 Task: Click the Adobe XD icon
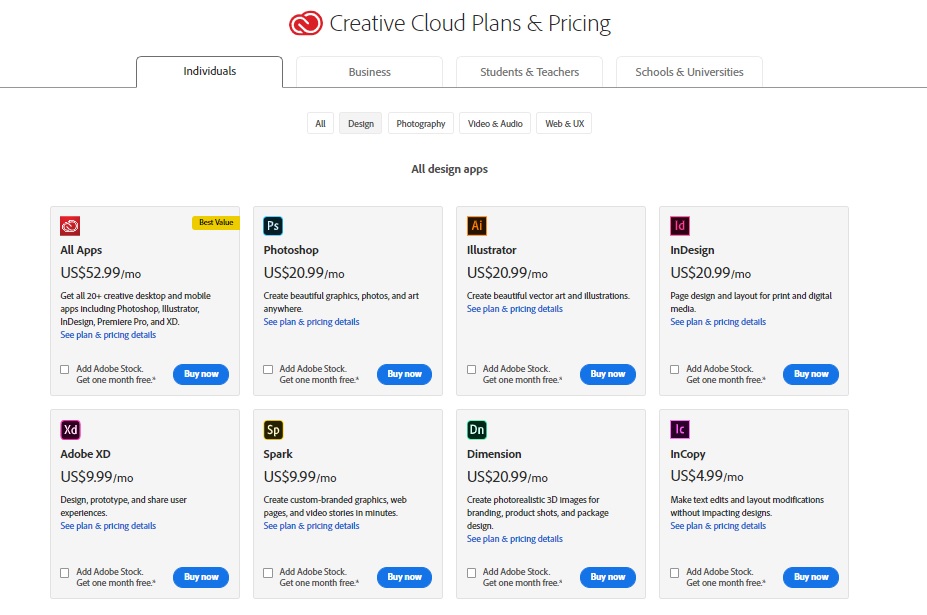[x=70, y=430]
